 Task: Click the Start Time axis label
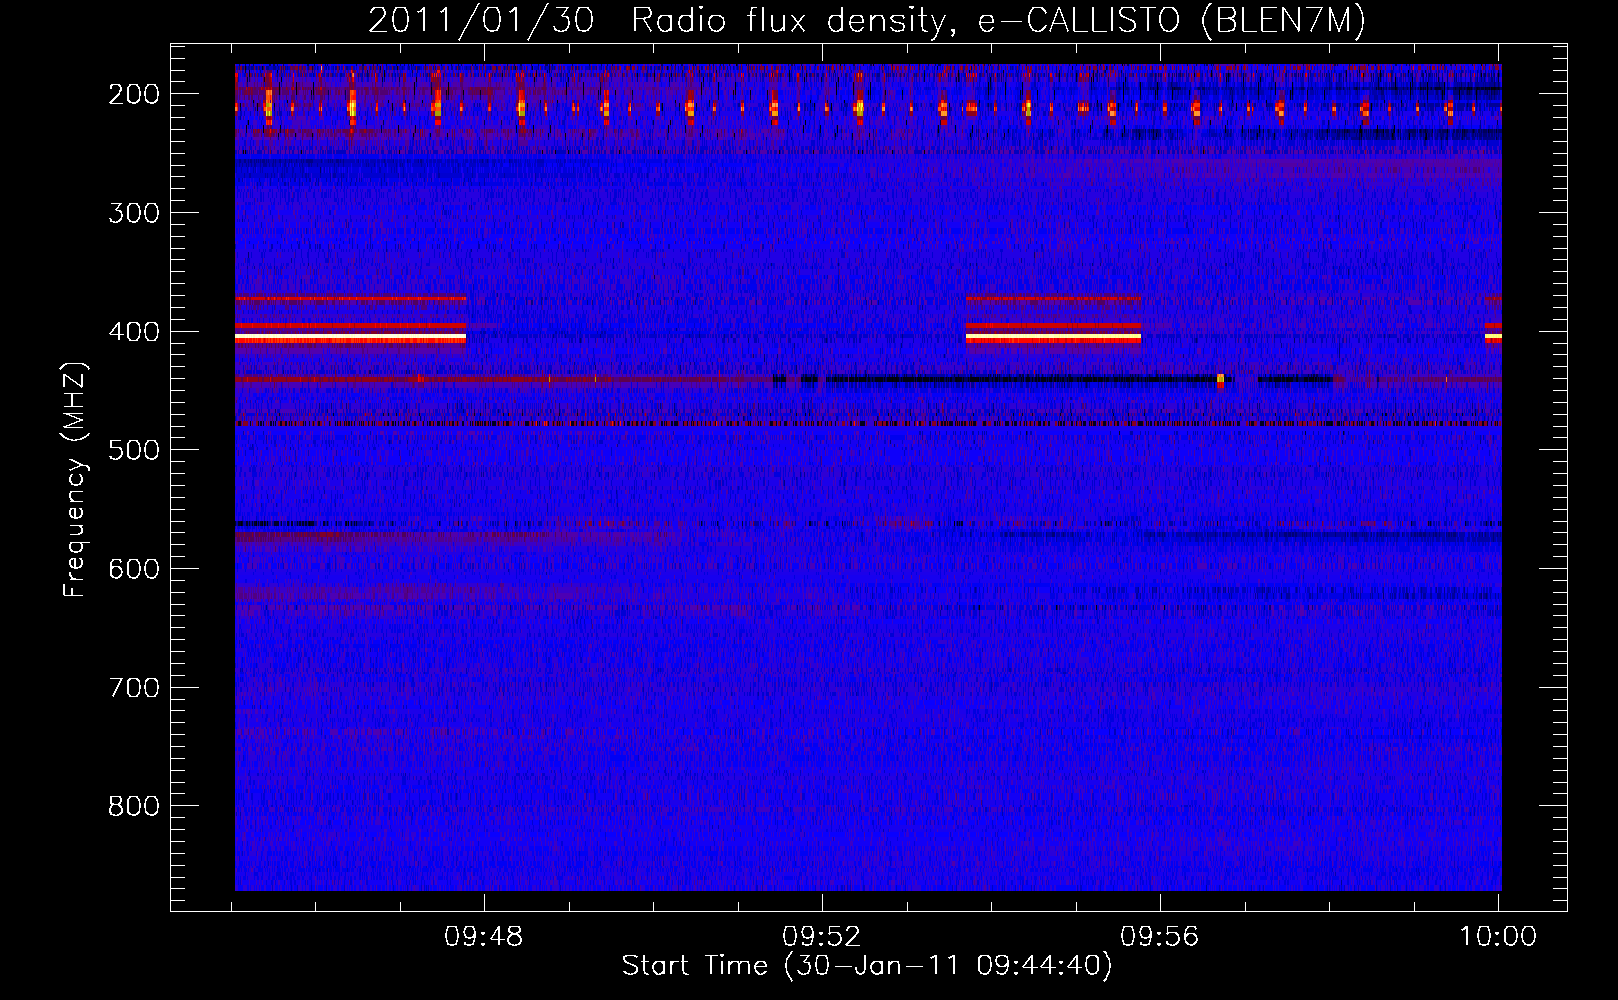pos(866,965)
